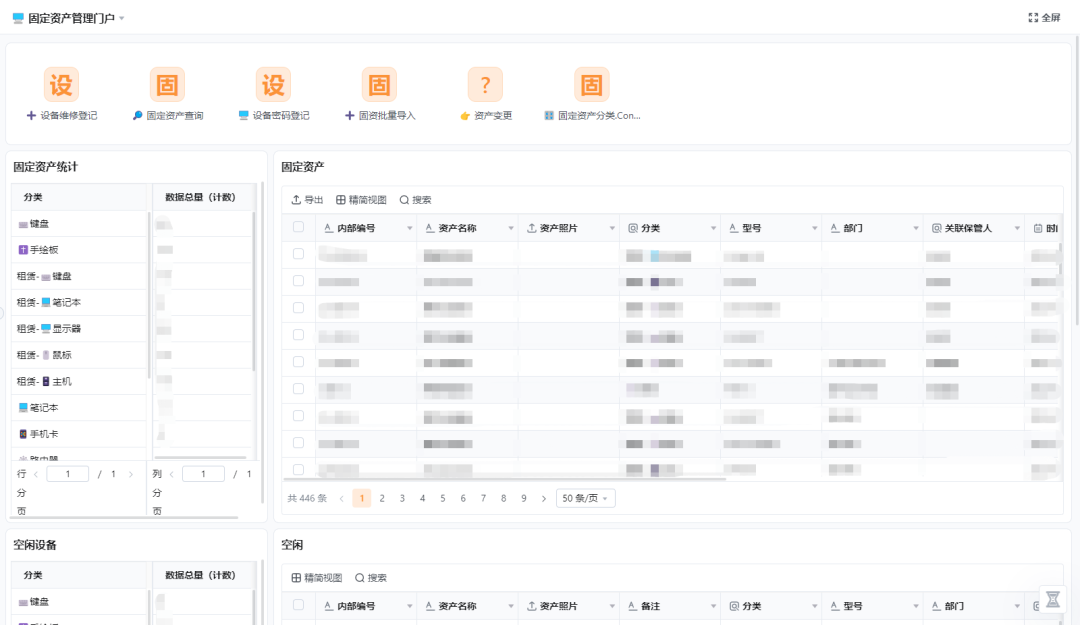
Task: Open the 设备维修登记 shortcut icon
Action: click(61, 85)
